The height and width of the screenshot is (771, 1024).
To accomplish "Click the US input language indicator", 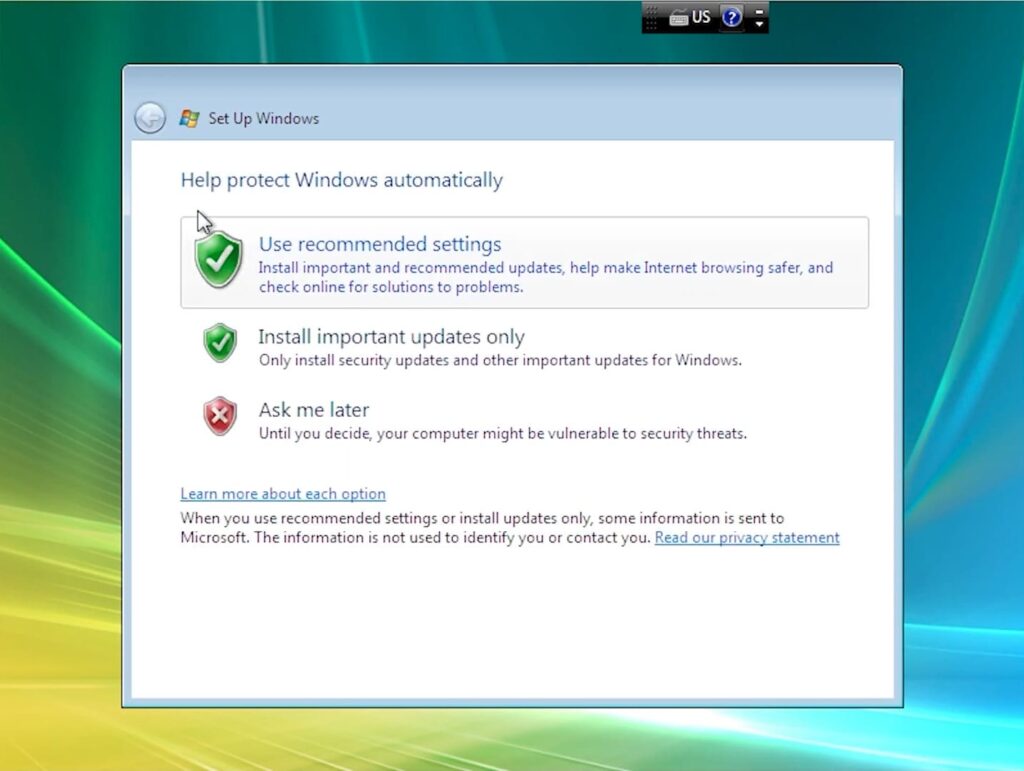I will tap(701, 17).
